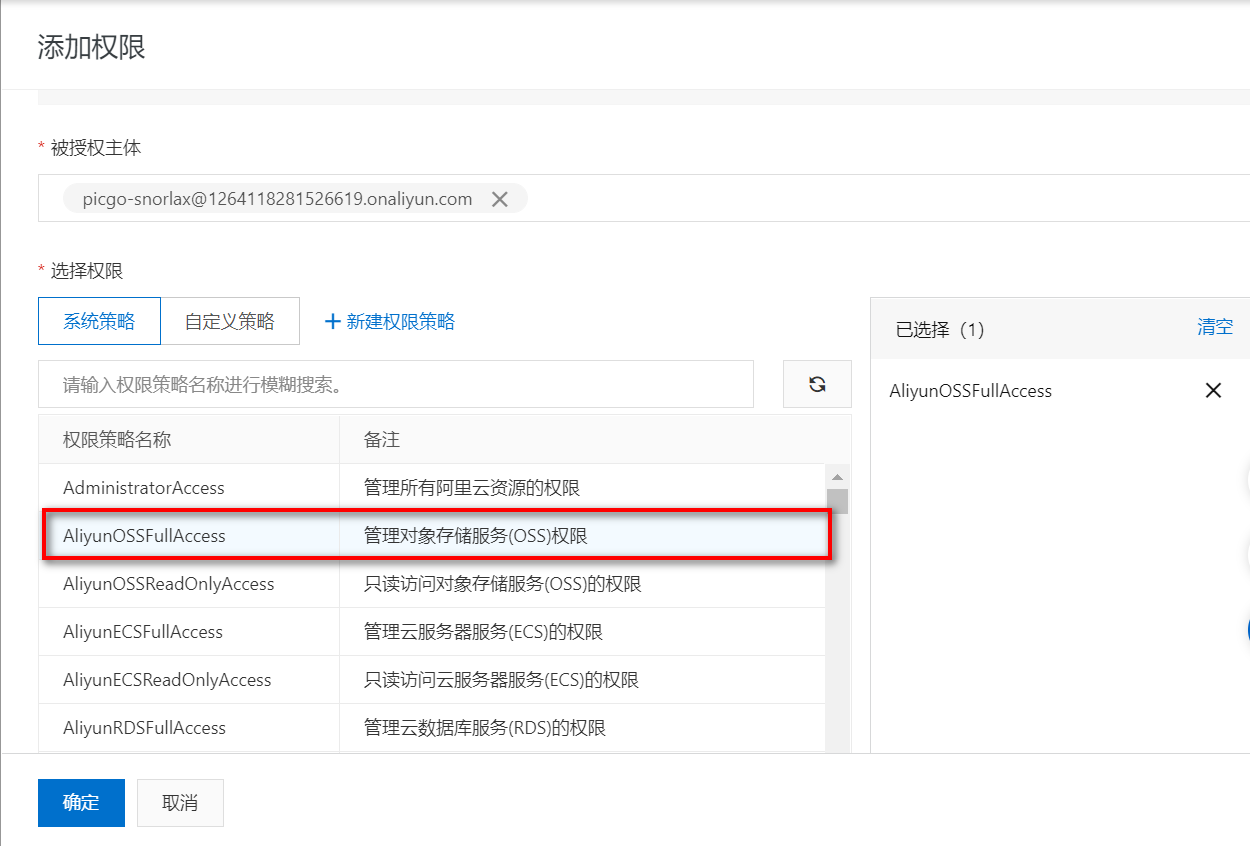Confirm with the 确定 button
Viewport: 1250px width, 846px height.
[x=81, y=803]
